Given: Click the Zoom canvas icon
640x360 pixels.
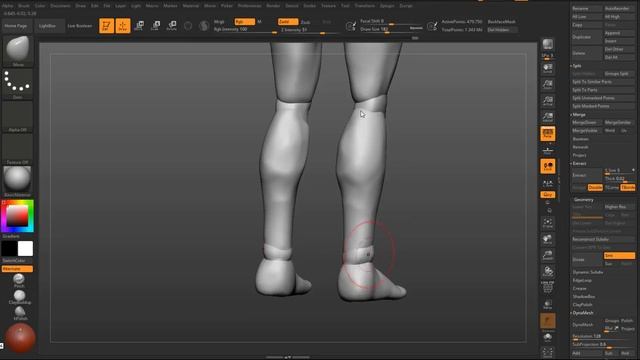Looking at the screenshot, I should 548,84.
